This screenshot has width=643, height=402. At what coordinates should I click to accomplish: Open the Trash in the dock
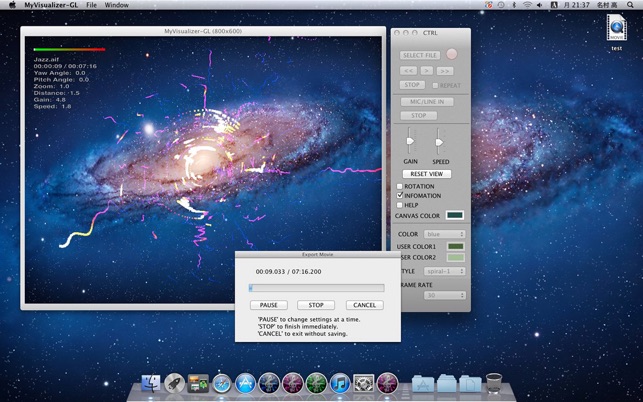click(x=494, y=383)
